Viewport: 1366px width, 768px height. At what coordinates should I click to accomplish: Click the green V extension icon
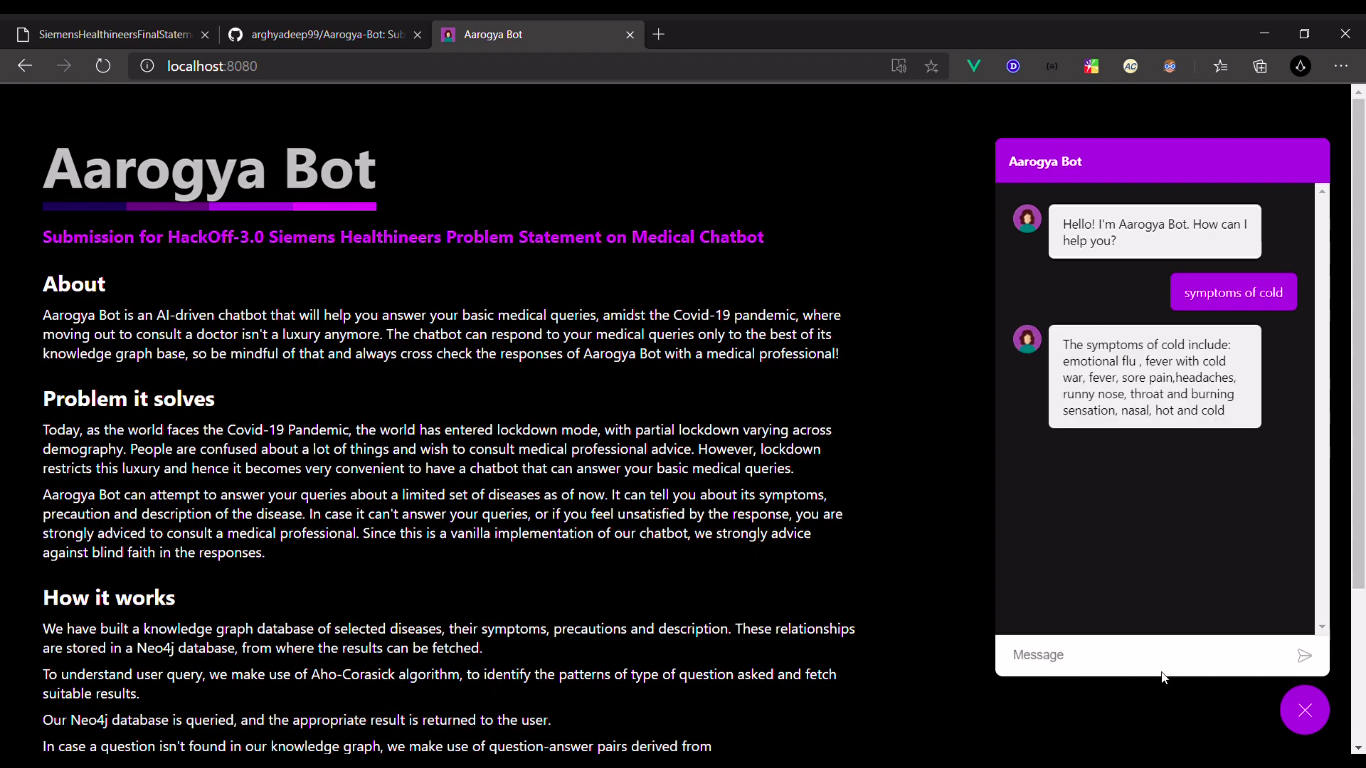(973, 66)
